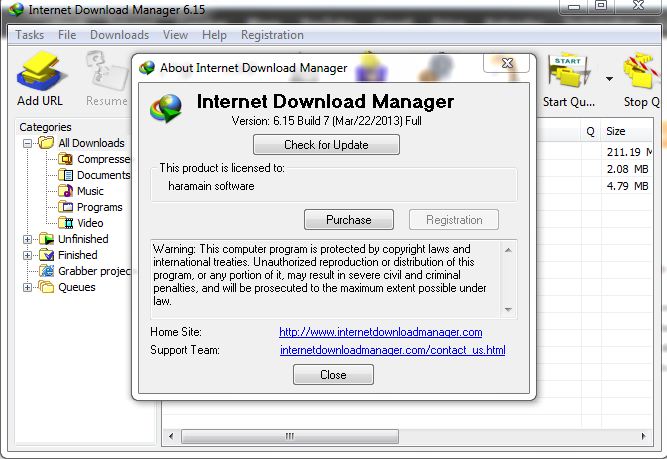This screenshot has width=667, height=459.
Task: Open the Help menu
Action: click(214, 35)
